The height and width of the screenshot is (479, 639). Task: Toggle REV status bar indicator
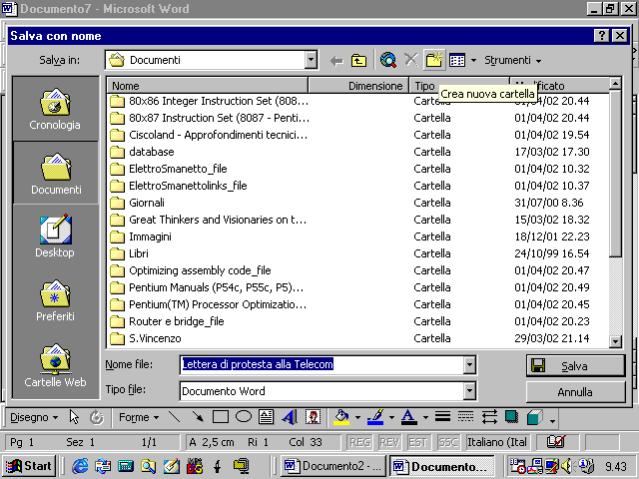(389, 442)
